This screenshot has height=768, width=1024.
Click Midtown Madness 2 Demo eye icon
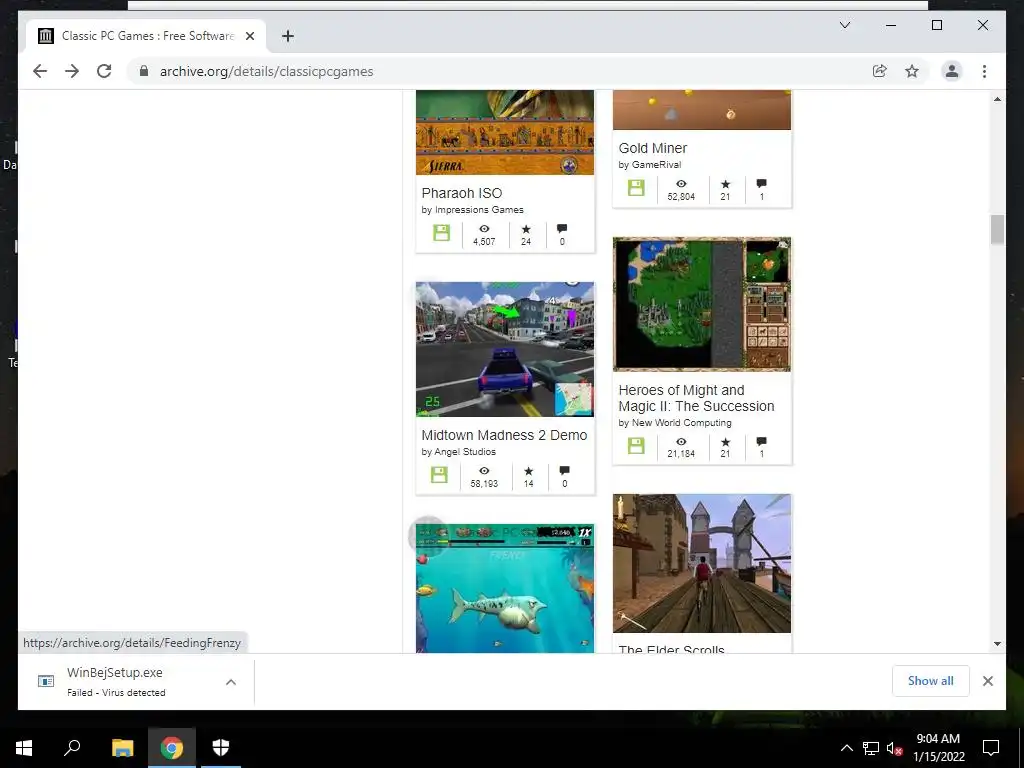pyautogui.click(x=484, y=470)
